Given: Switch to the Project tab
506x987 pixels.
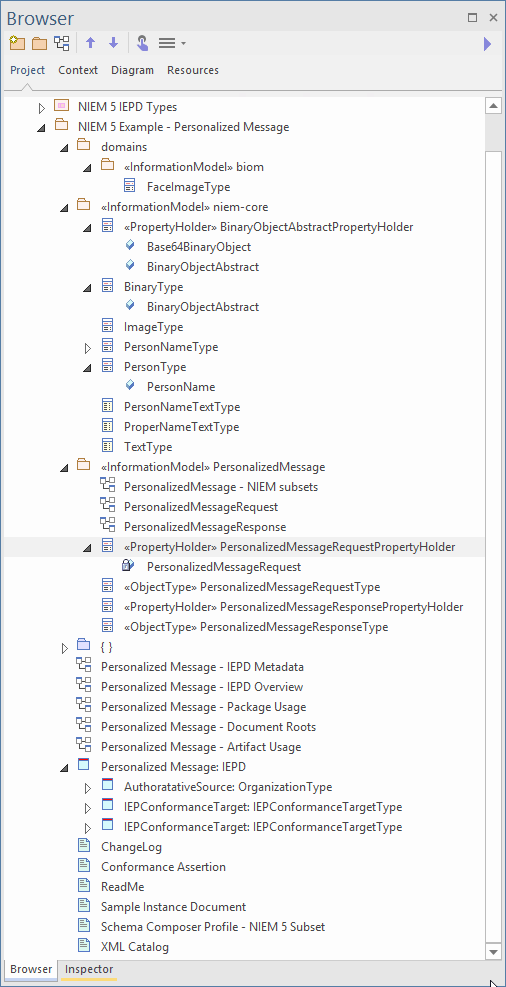Looking at the screenshot, I should tap(28, 70).
